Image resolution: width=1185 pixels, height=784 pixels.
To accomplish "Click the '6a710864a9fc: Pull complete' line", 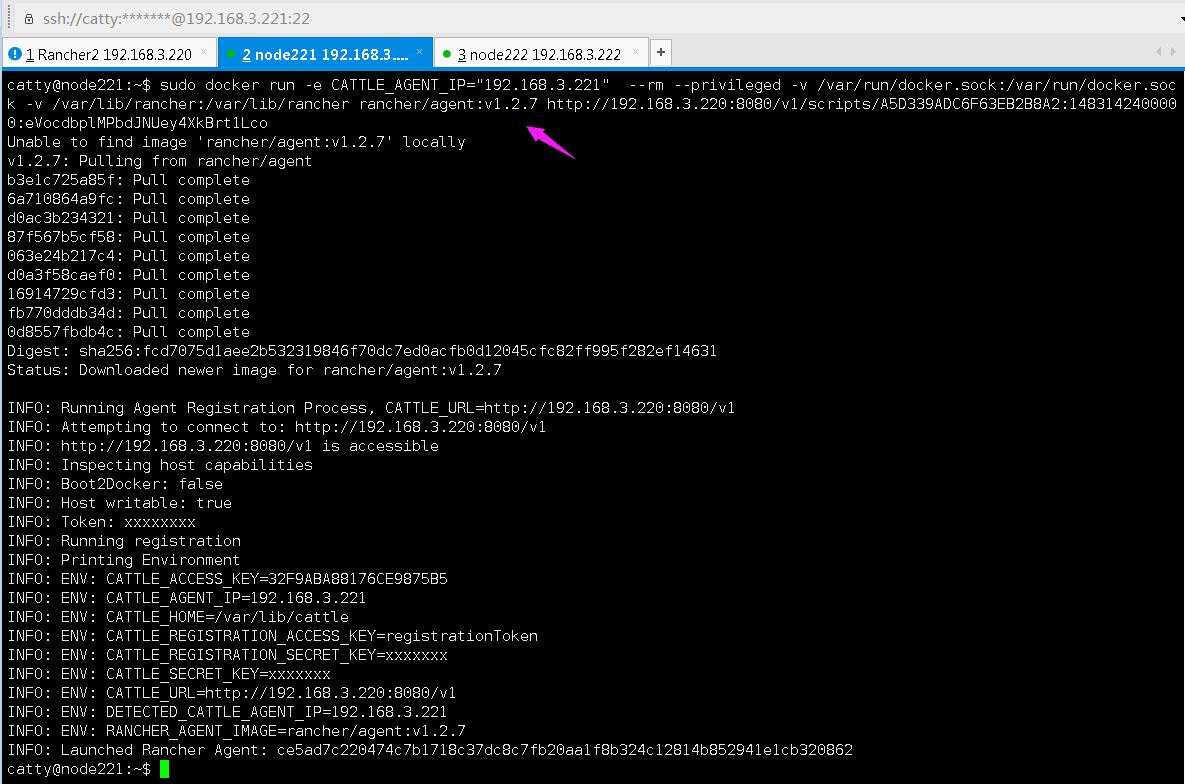I will tap(128, 199).
